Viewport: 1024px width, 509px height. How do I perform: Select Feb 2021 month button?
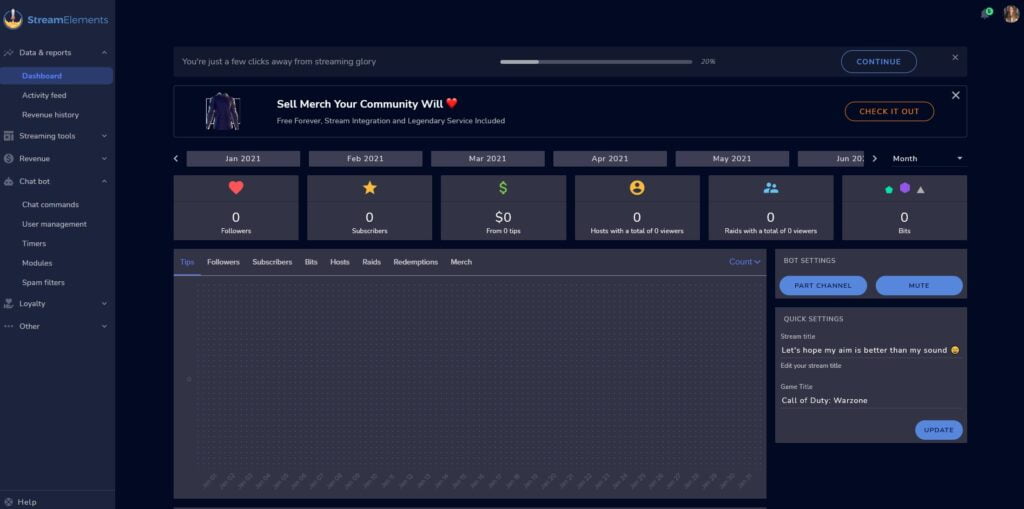(365, 159)
